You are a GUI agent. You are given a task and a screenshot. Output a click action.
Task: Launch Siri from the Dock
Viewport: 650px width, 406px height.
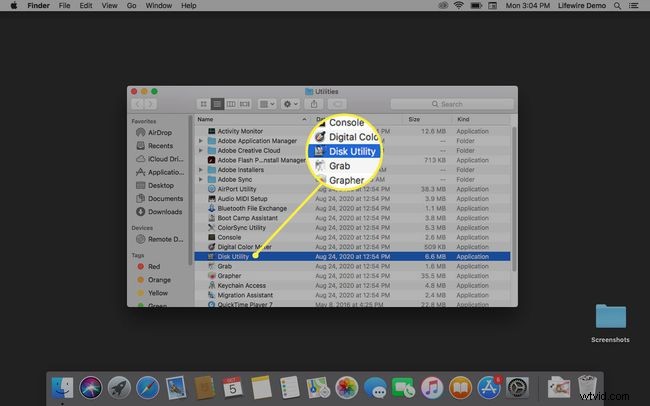[90, 388]
